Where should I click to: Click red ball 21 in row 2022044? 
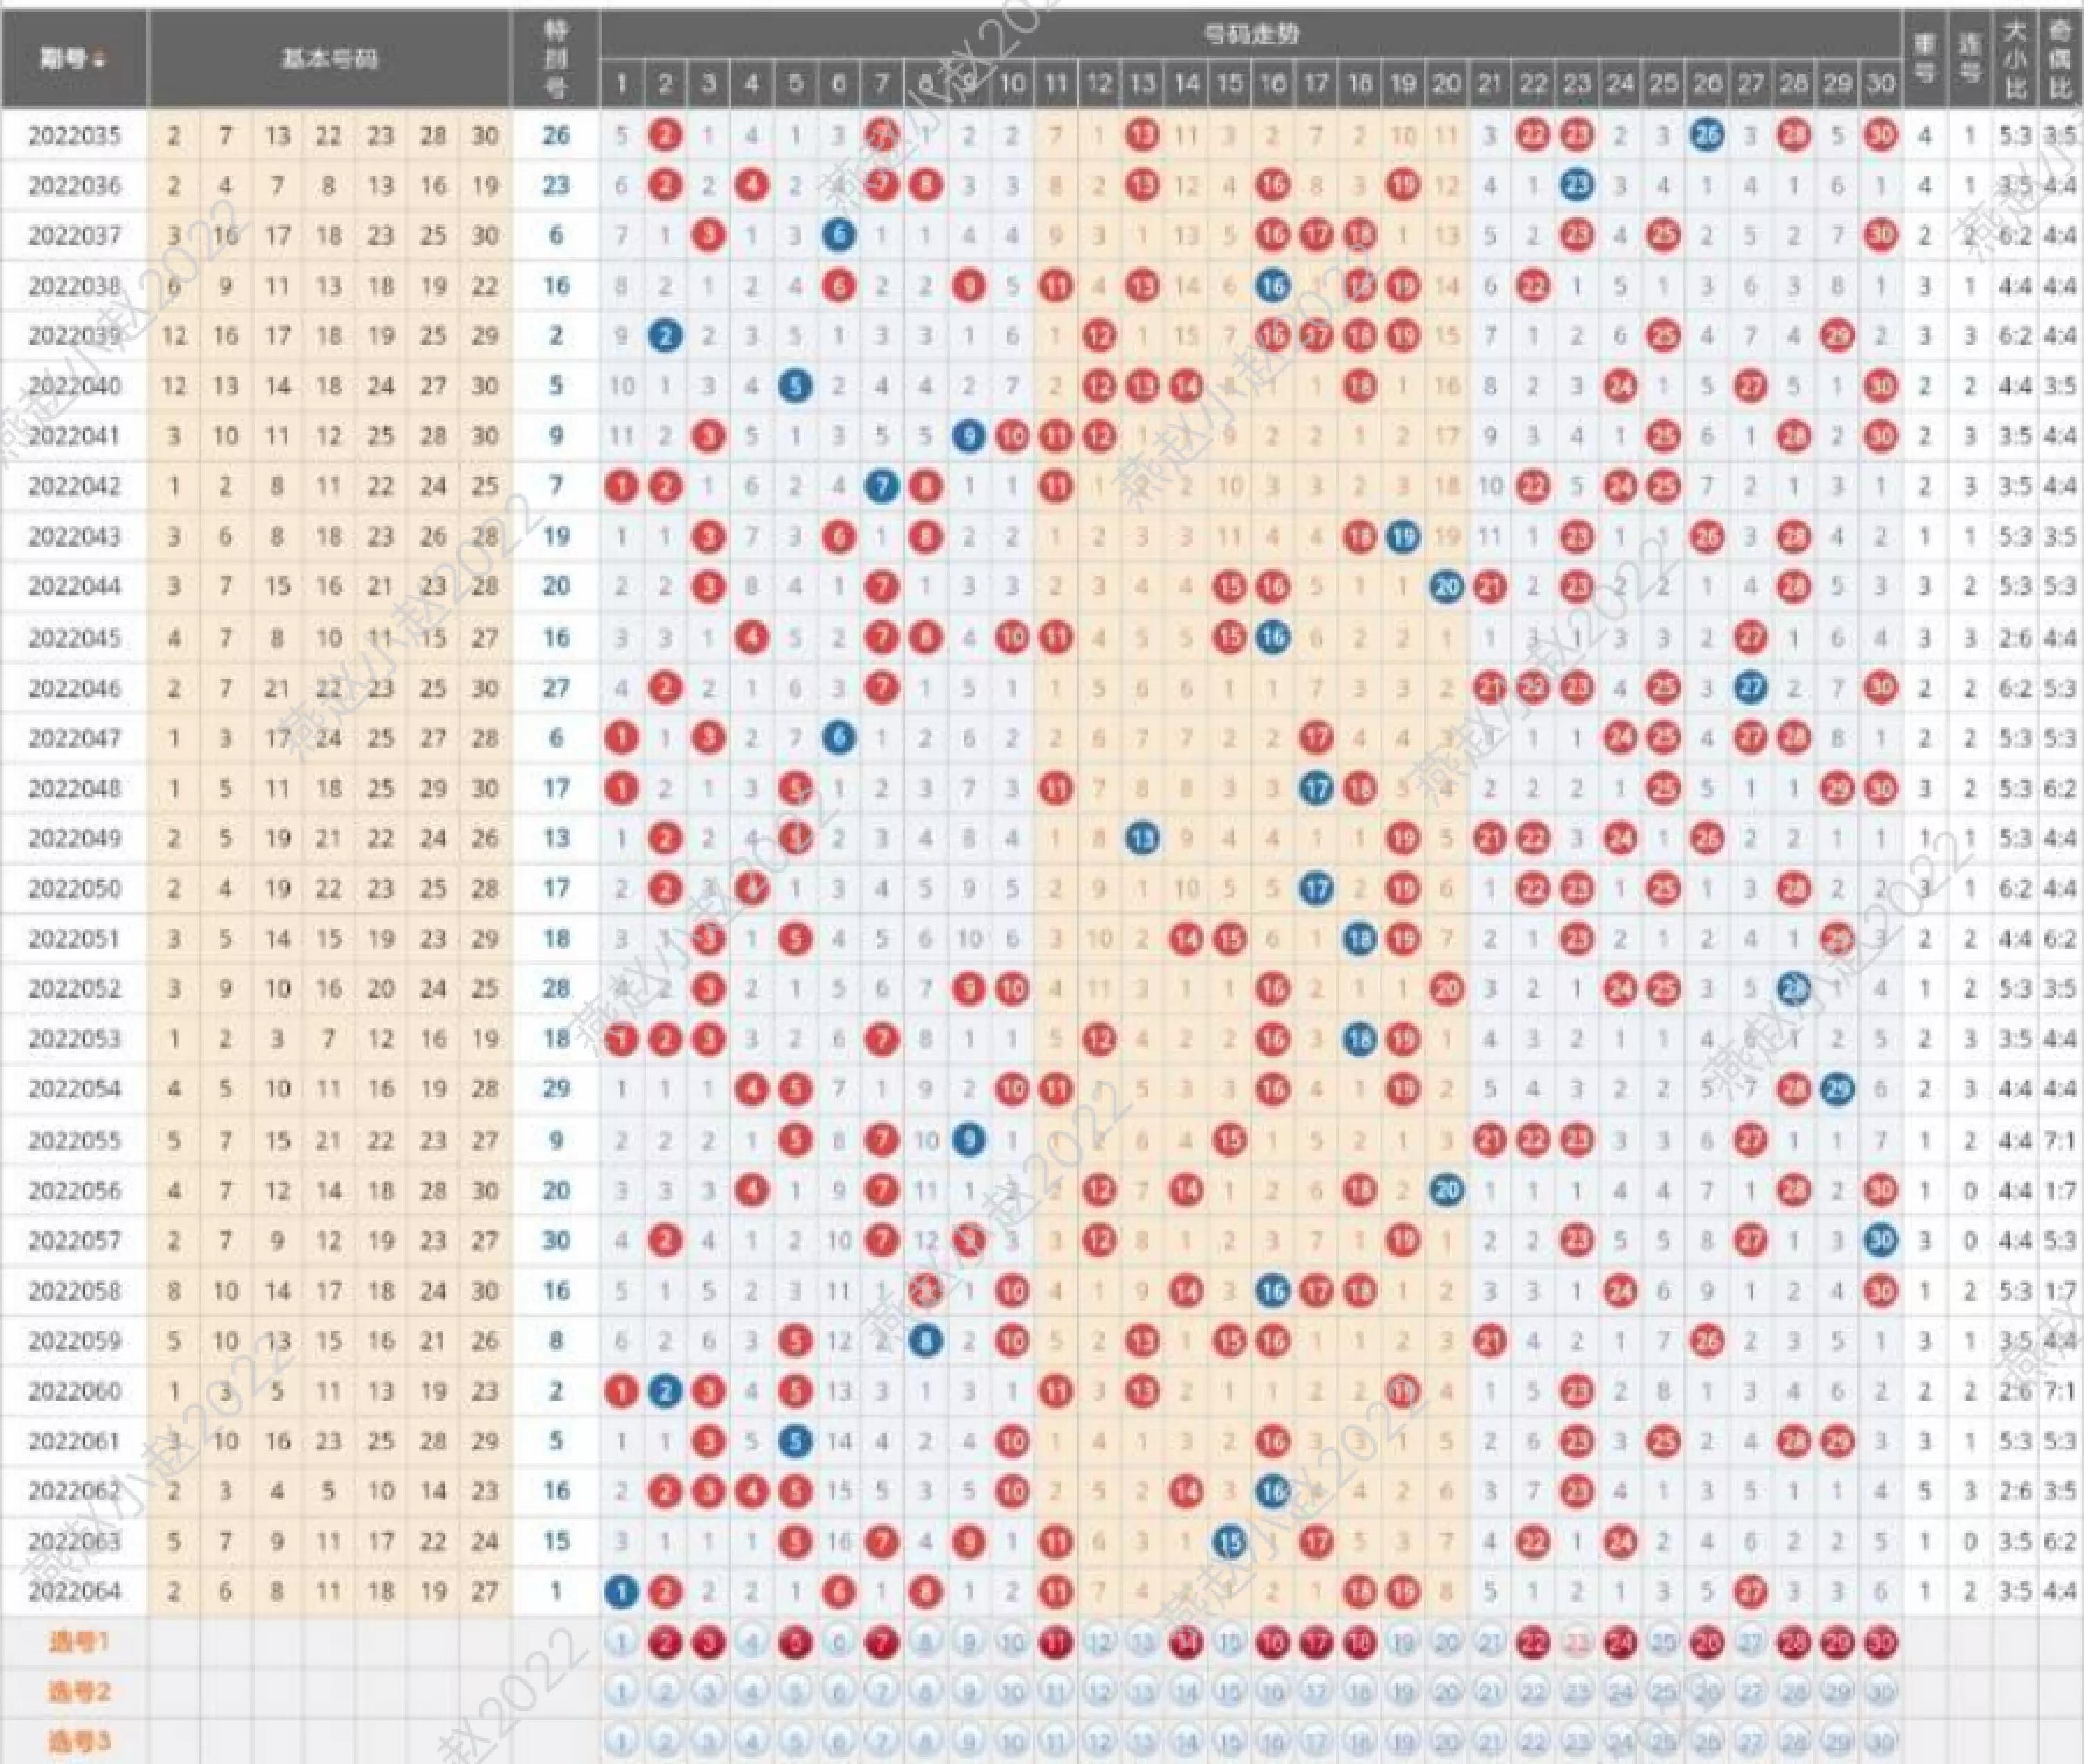pyautogui.click(x=1490, y=587)
